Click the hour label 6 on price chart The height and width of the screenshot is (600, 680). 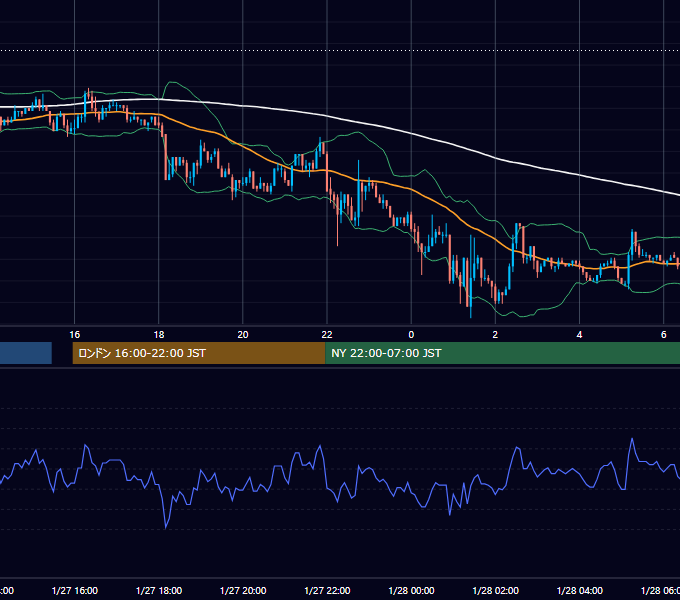click(664, 334)
